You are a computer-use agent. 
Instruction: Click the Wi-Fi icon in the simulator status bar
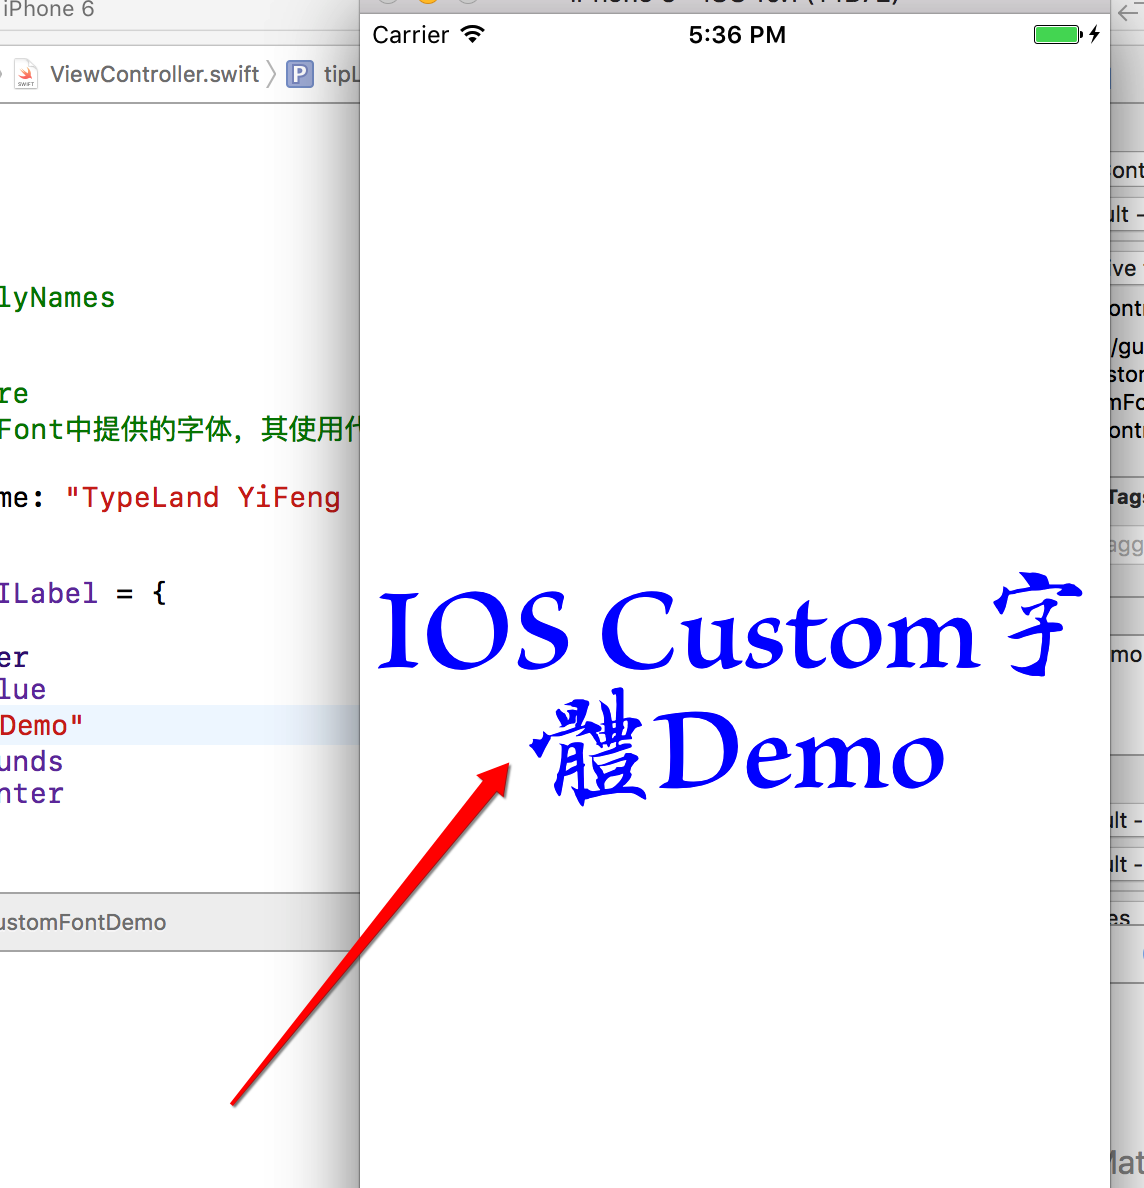(473, 34)
